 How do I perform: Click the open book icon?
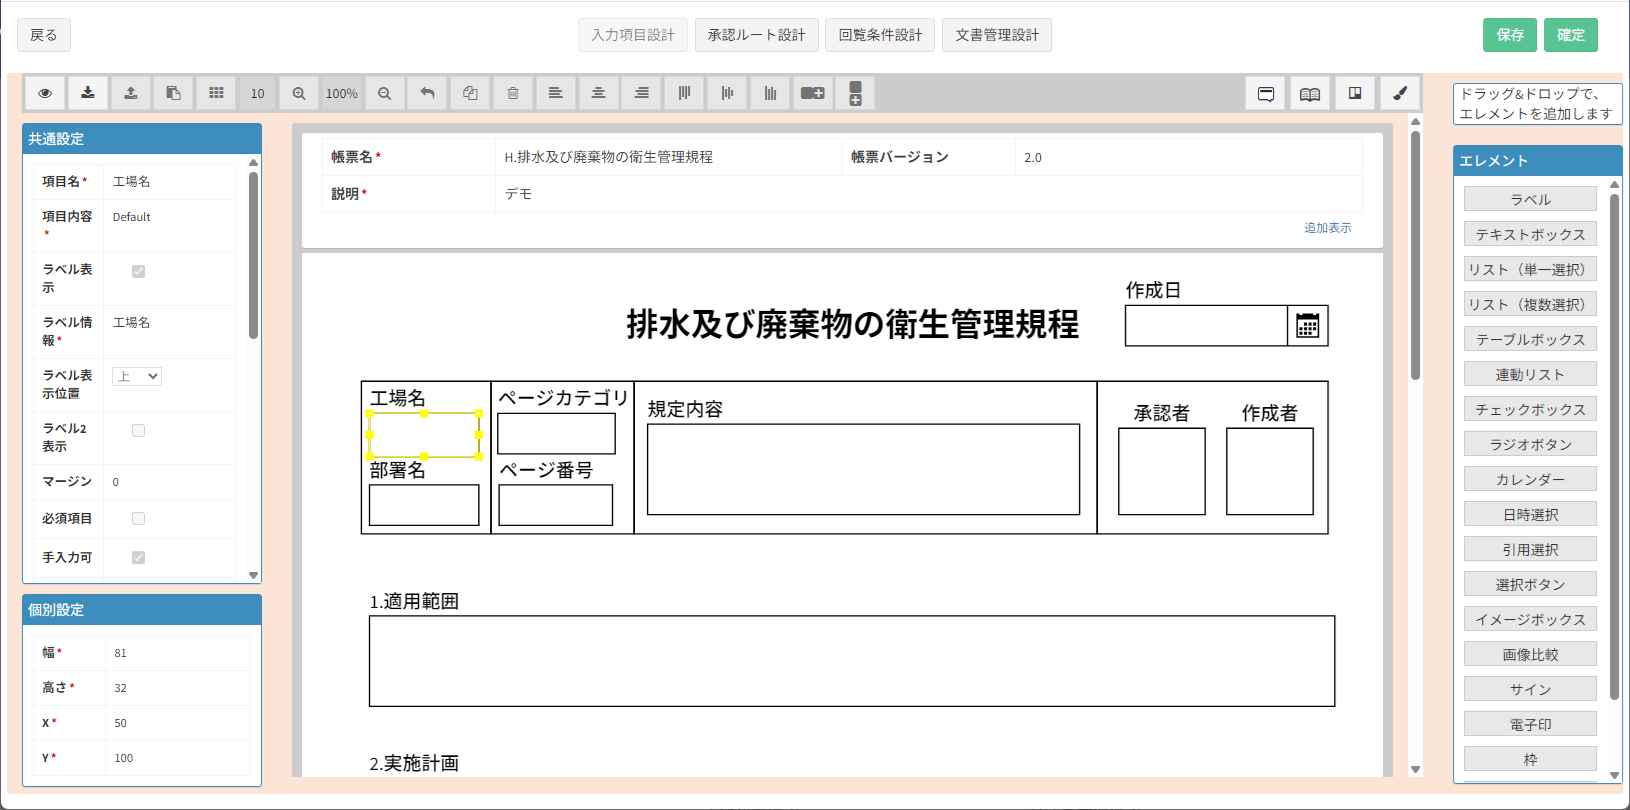tap(1310, 93)
